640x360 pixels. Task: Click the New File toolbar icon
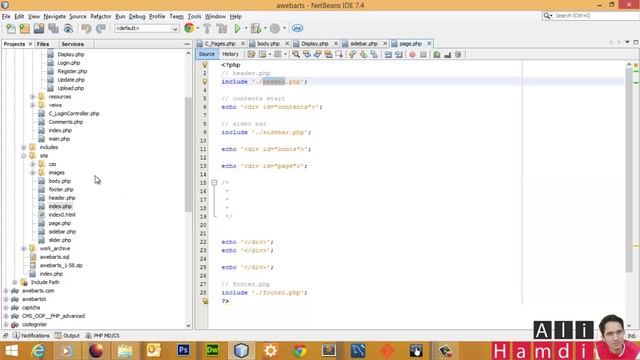11,29
